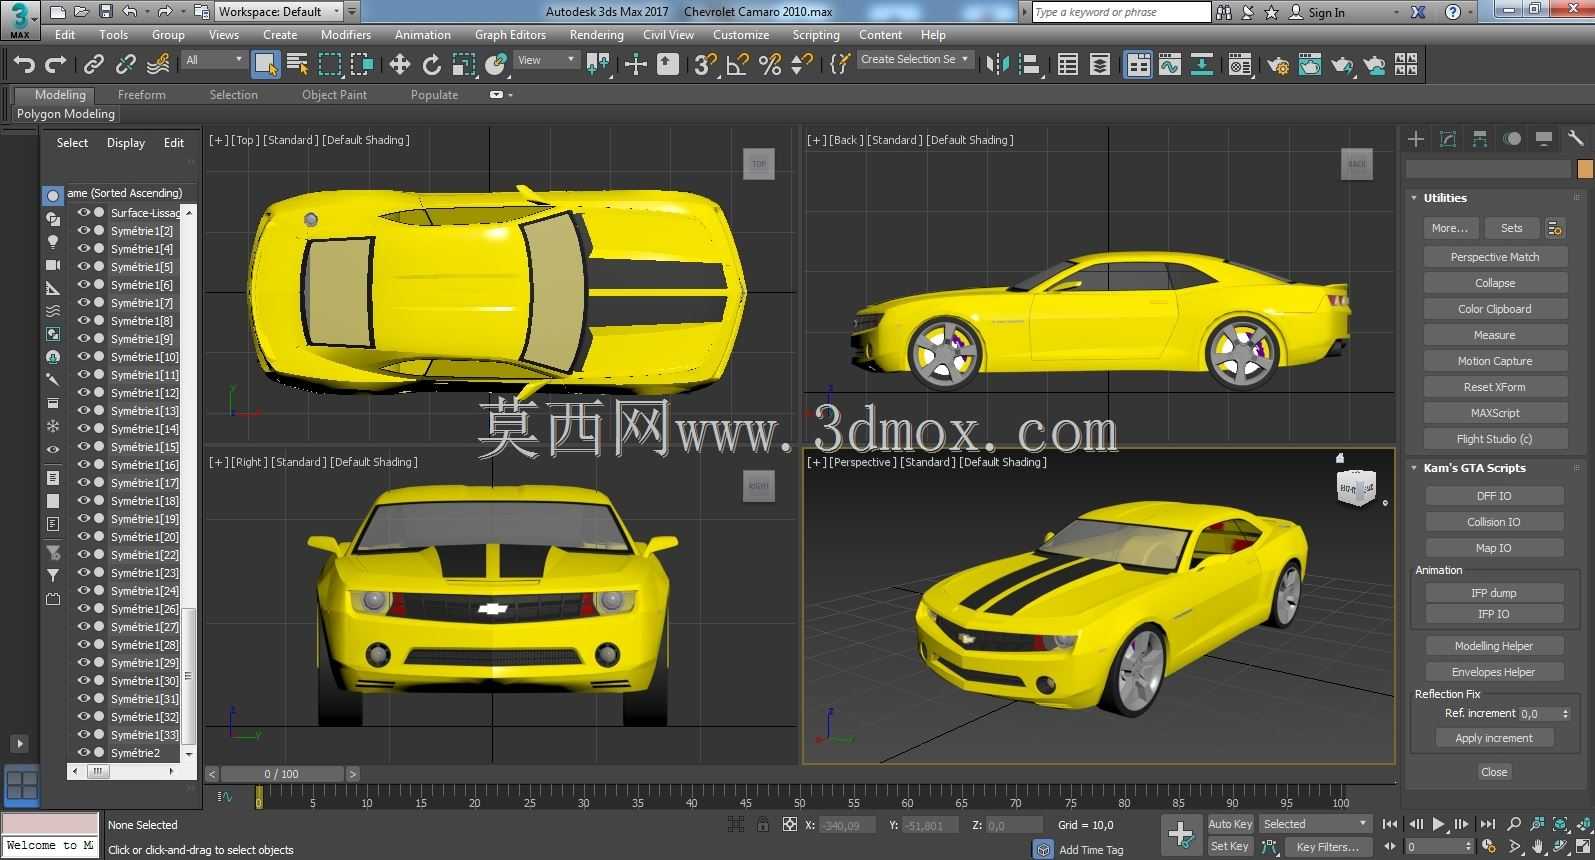
Task: Open the Create command panel tab
Action: tap(1416, 139)
